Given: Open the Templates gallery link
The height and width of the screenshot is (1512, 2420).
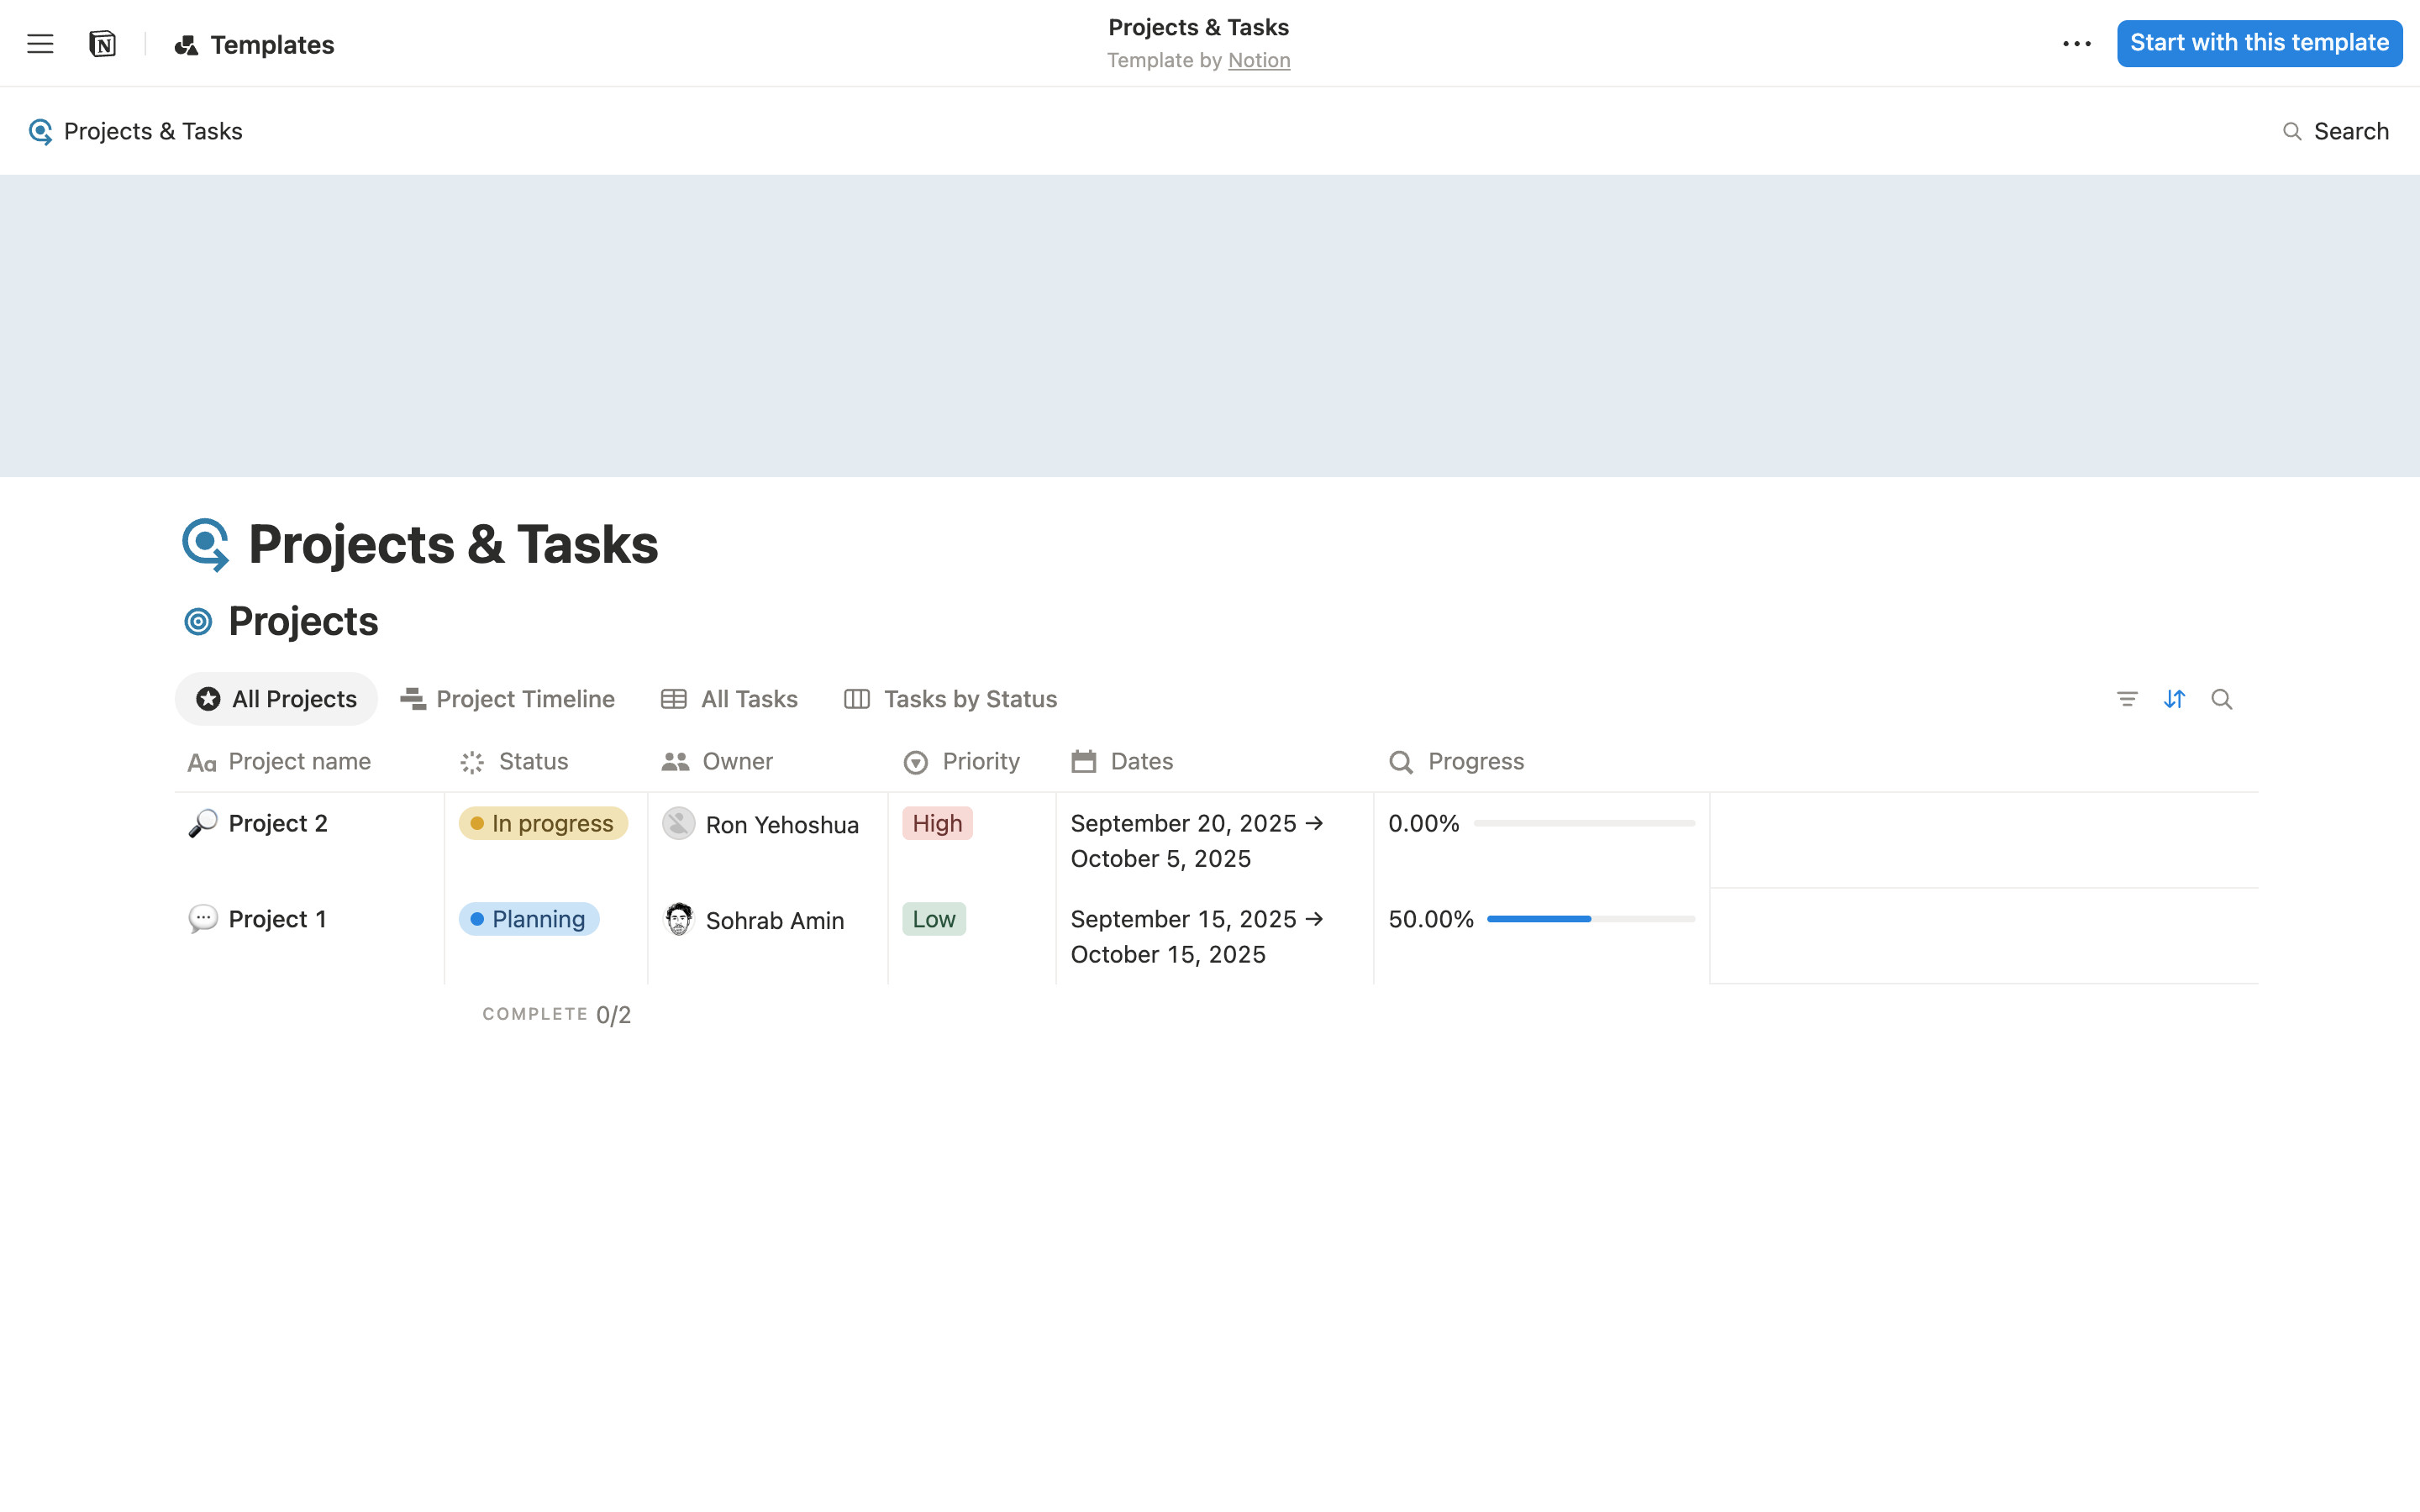Looking at the screenshot, I should tap(254, 45).
